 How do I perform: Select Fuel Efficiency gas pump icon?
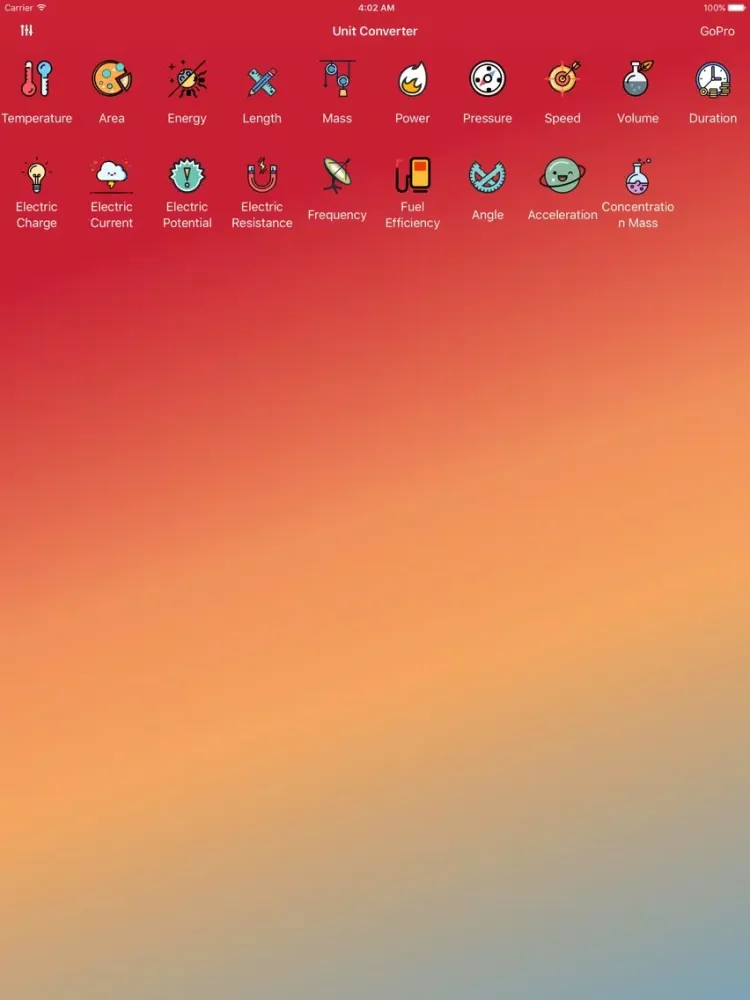413,175
